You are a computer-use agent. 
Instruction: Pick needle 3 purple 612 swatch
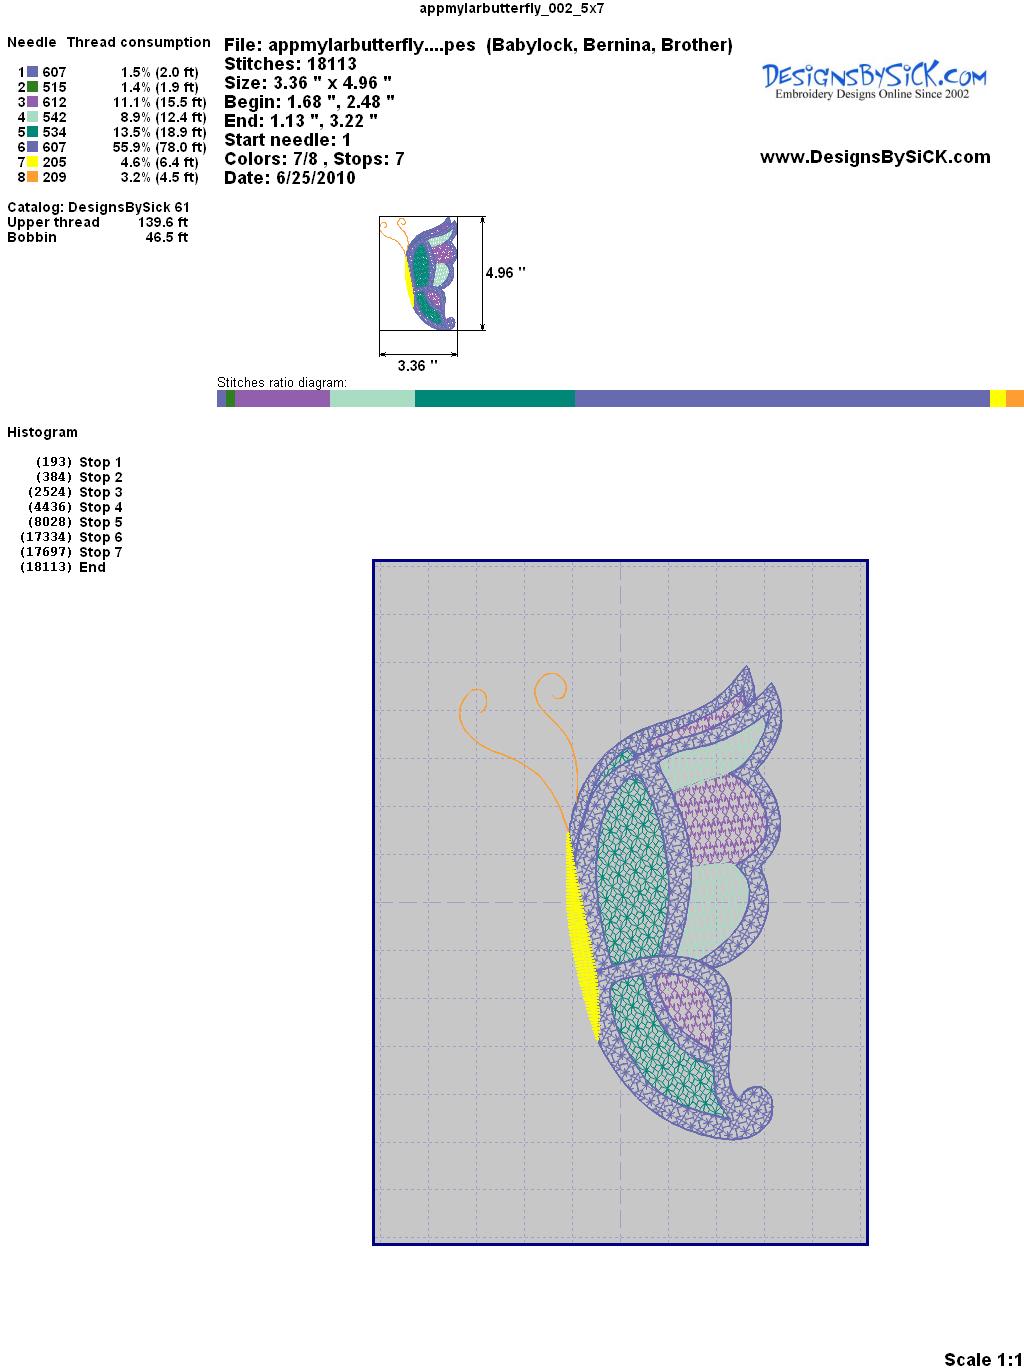tap(33, 102)
